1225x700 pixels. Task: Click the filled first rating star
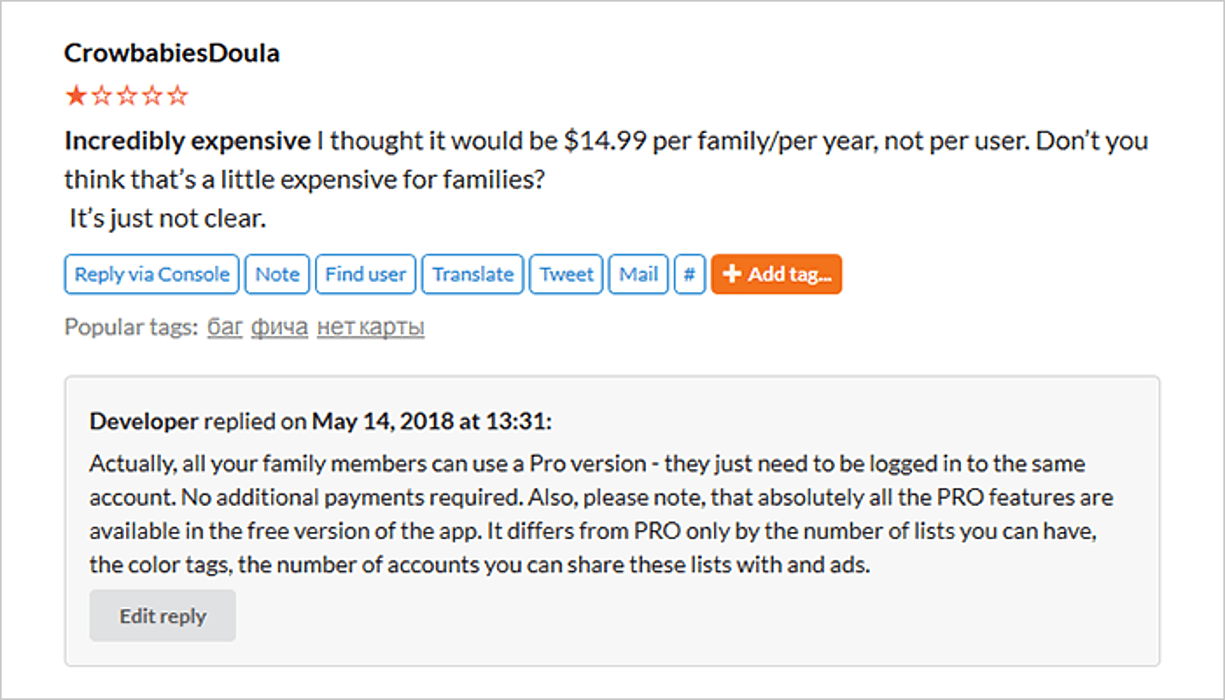(x=75, y=97)
